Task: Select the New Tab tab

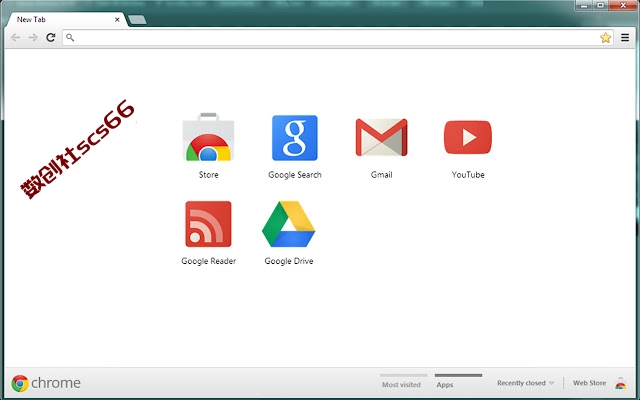Action: [65, 20]
